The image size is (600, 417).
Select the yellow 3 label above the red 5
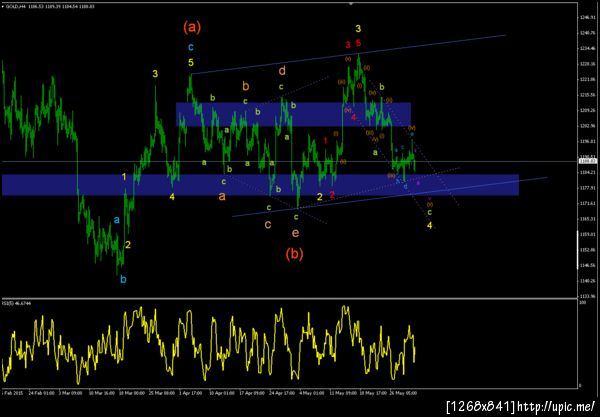tap(358, 29)
